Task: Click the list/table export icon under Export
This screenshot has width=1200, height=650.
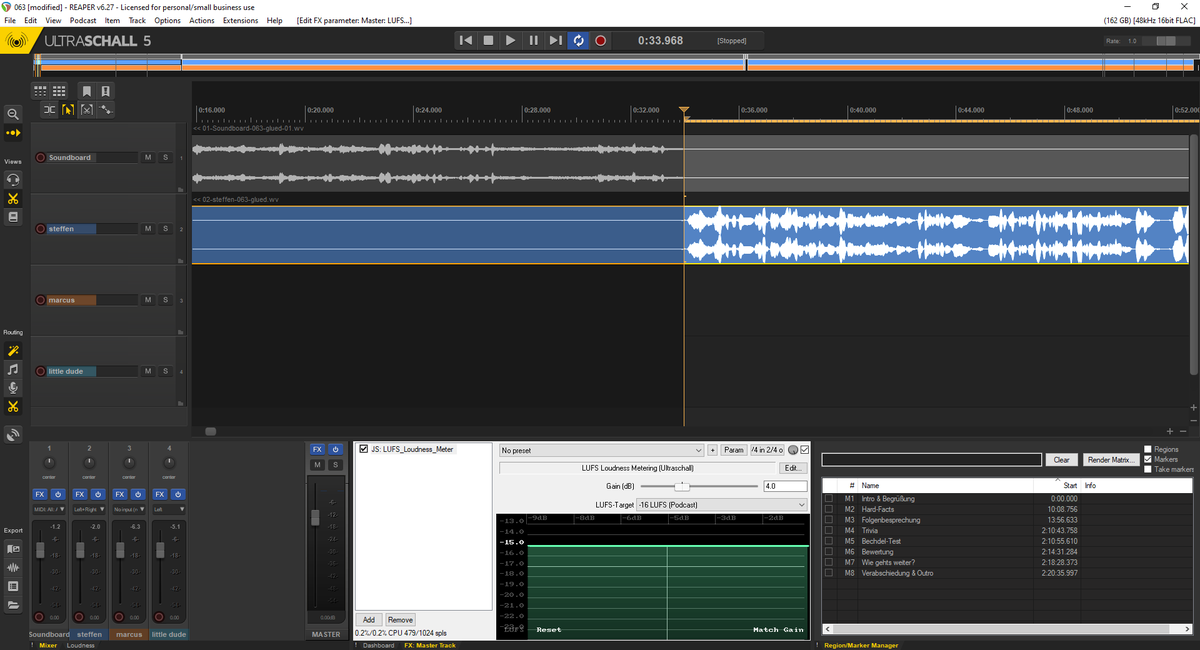Action: coord(13,586)
